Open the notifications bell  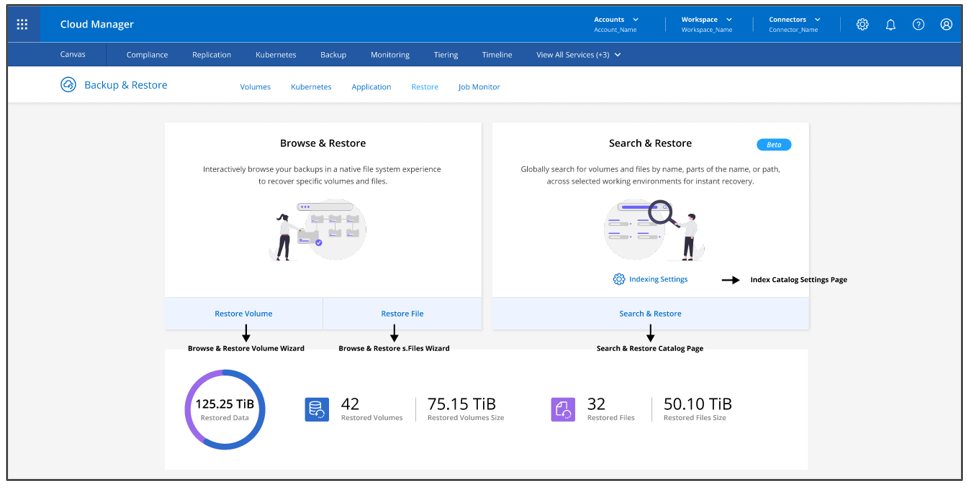point(890,24)
